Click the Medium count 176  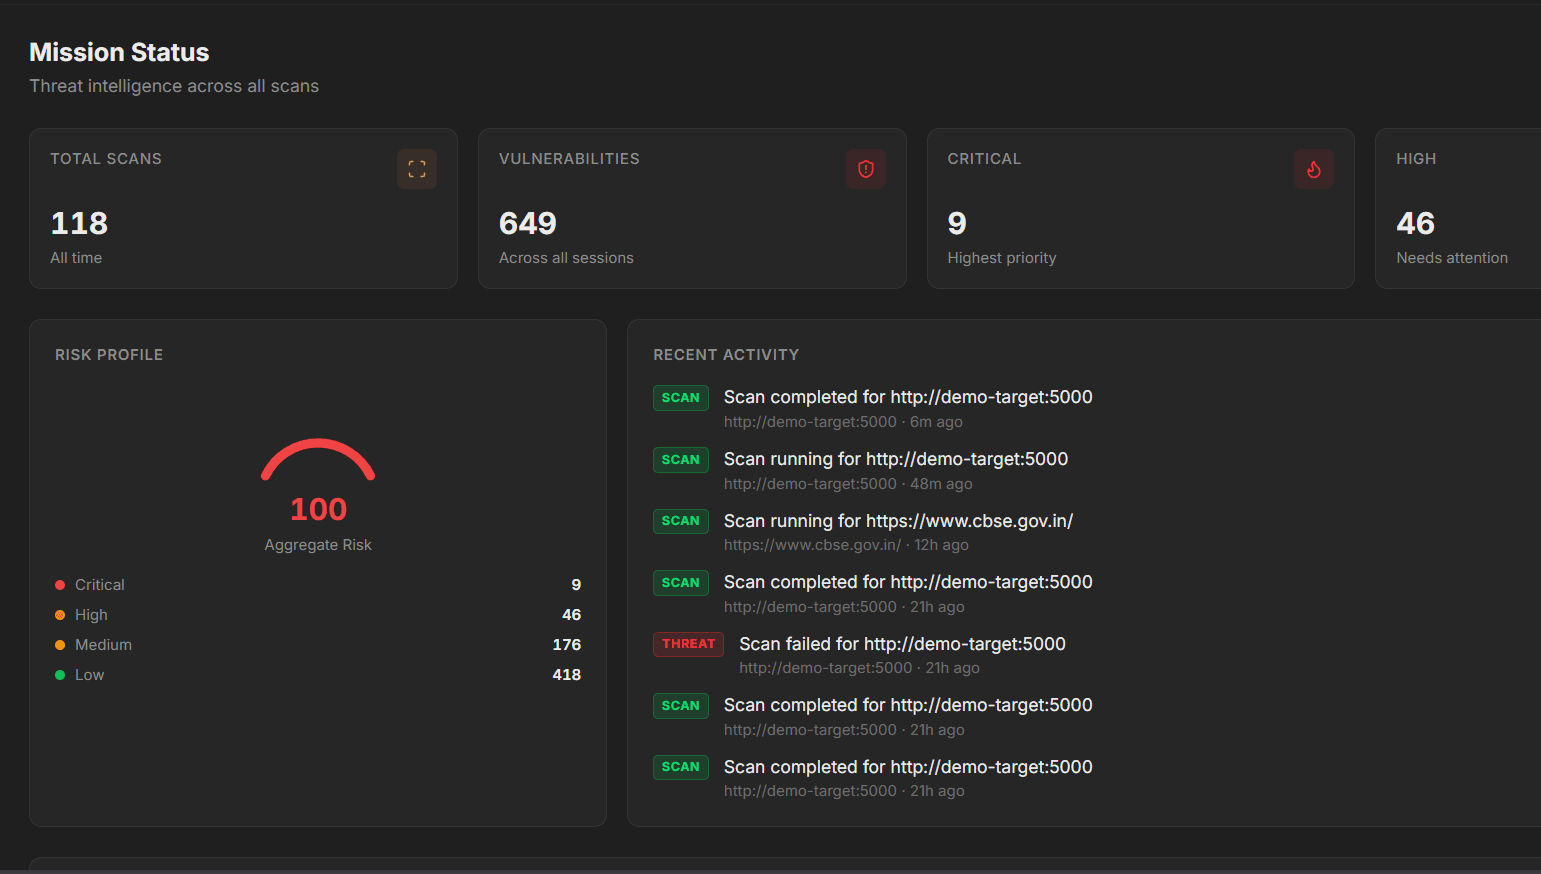click(x=567, y=645)
